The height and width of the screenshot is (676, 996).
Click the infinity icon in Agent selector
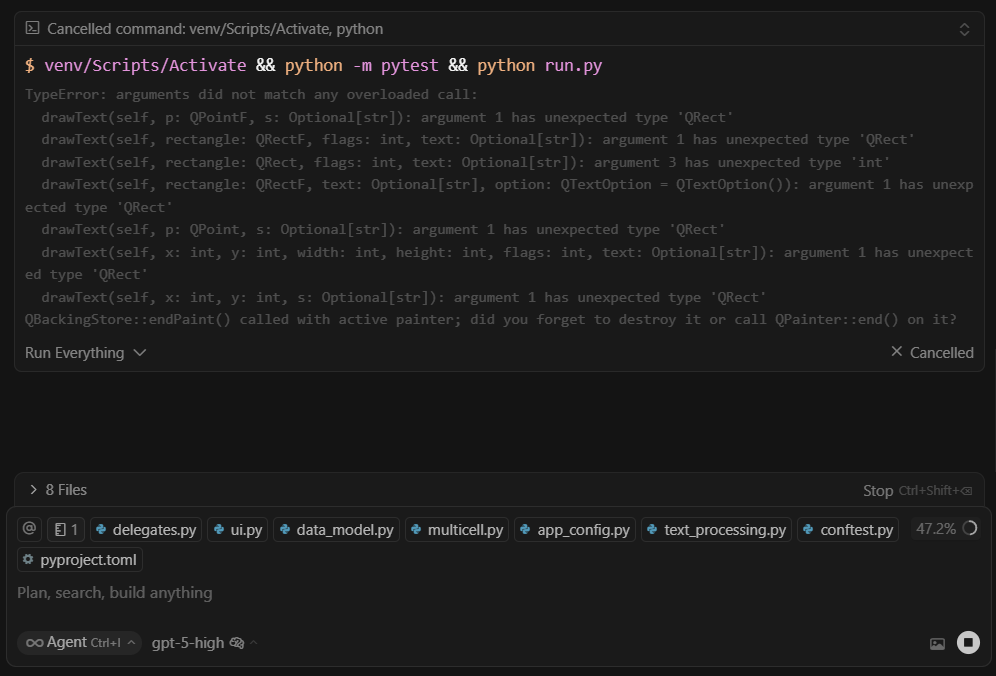(x=34, y=643)
